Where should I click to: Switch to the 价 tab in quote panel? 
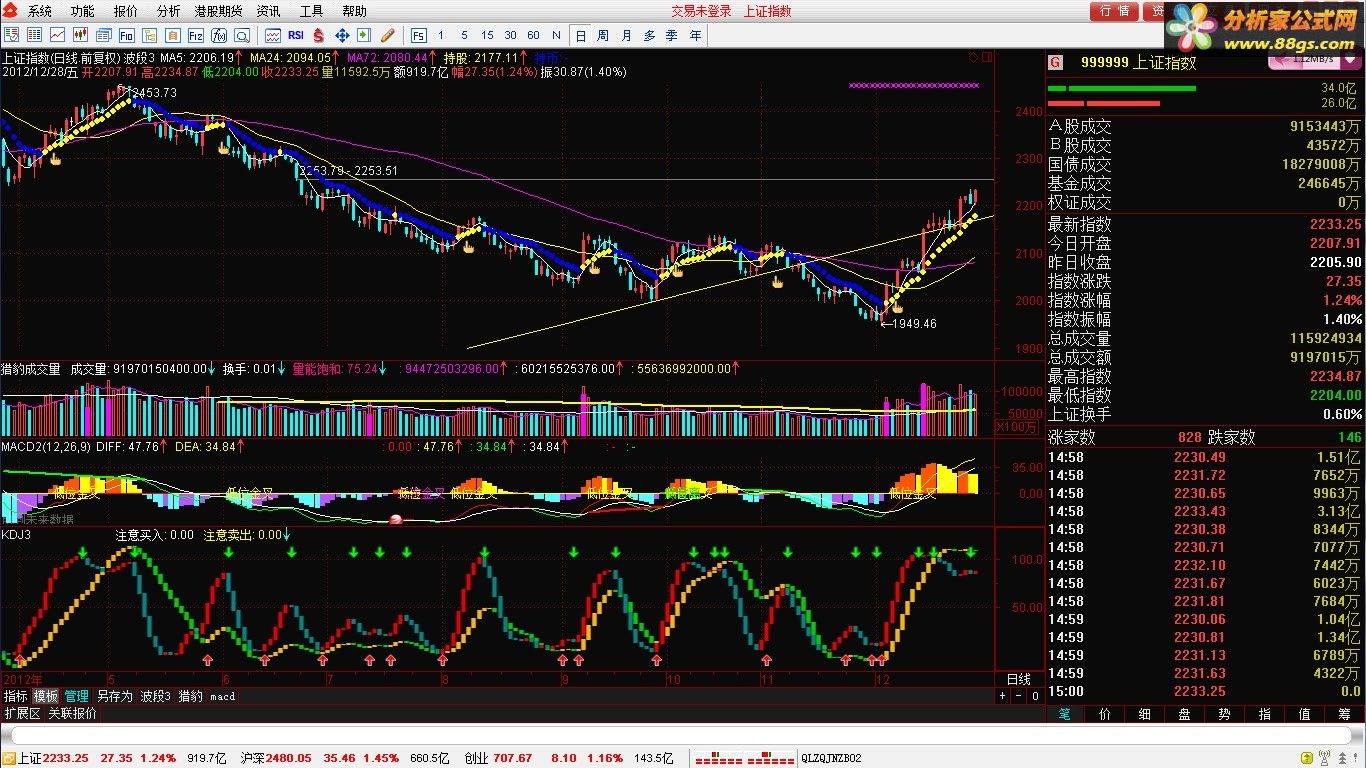[1104, 714]
